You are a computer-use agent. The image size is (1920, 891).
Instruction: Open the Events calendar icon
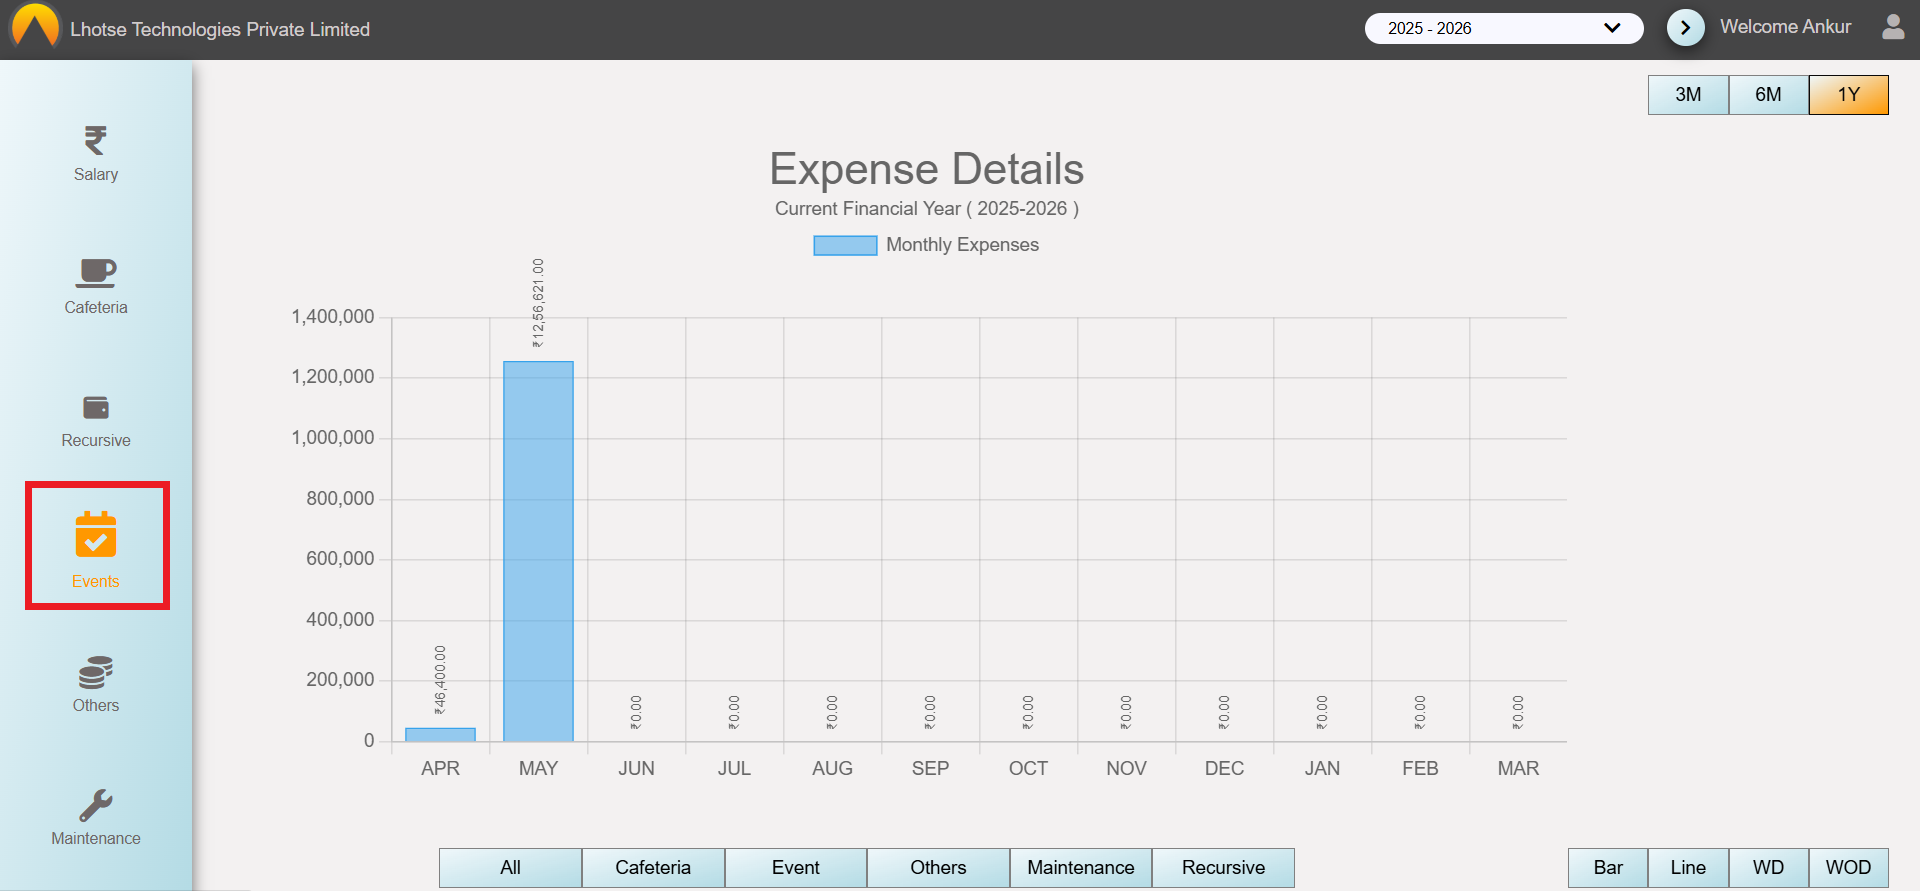coord(96,534)
